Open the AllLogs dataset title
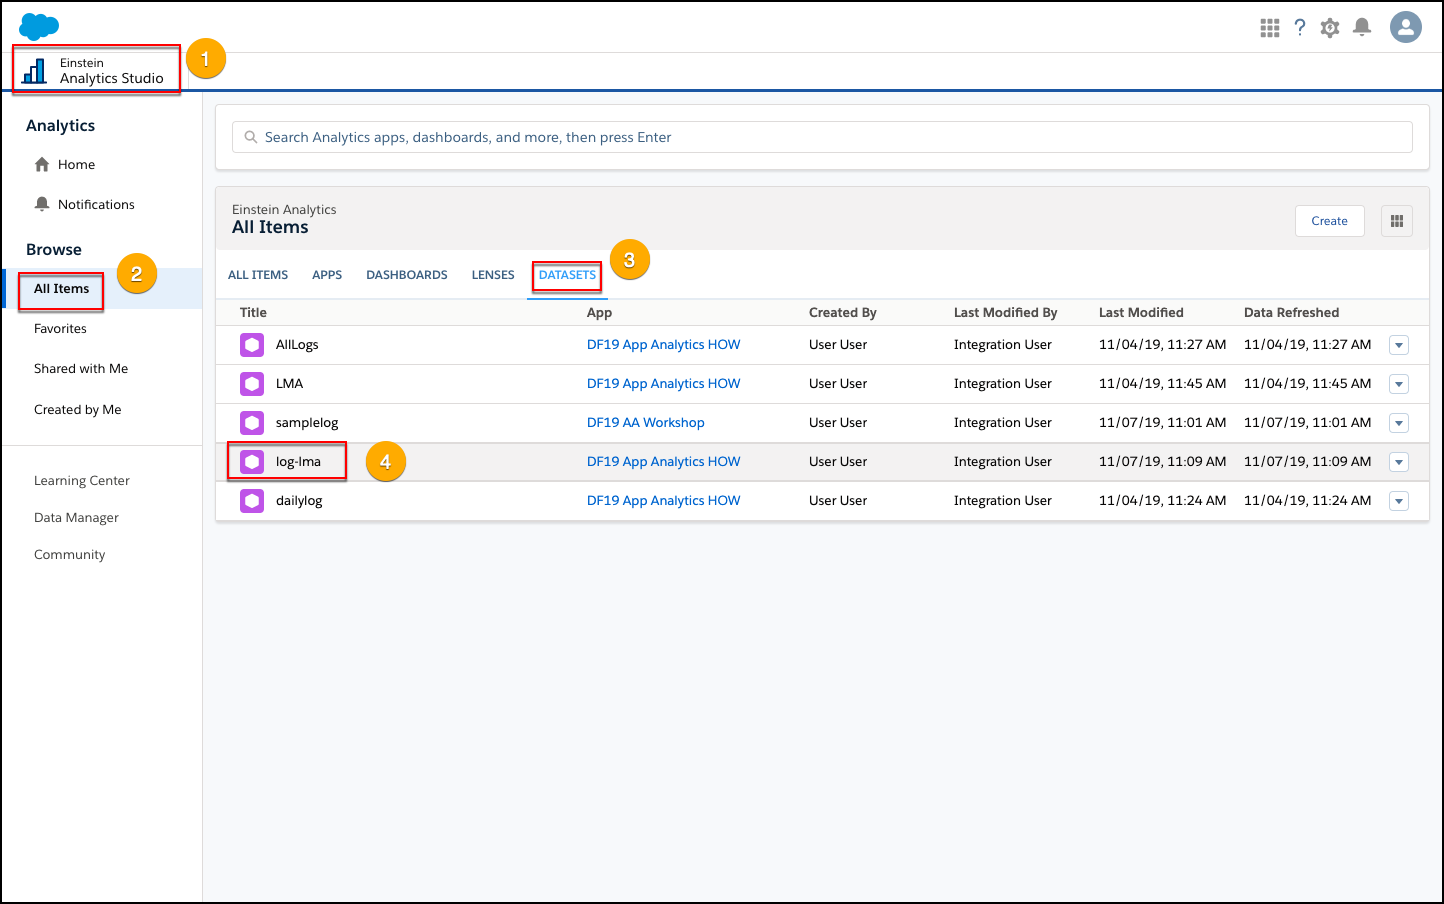Viewport: 1444px width, 904px height. (x=297, y=345)
